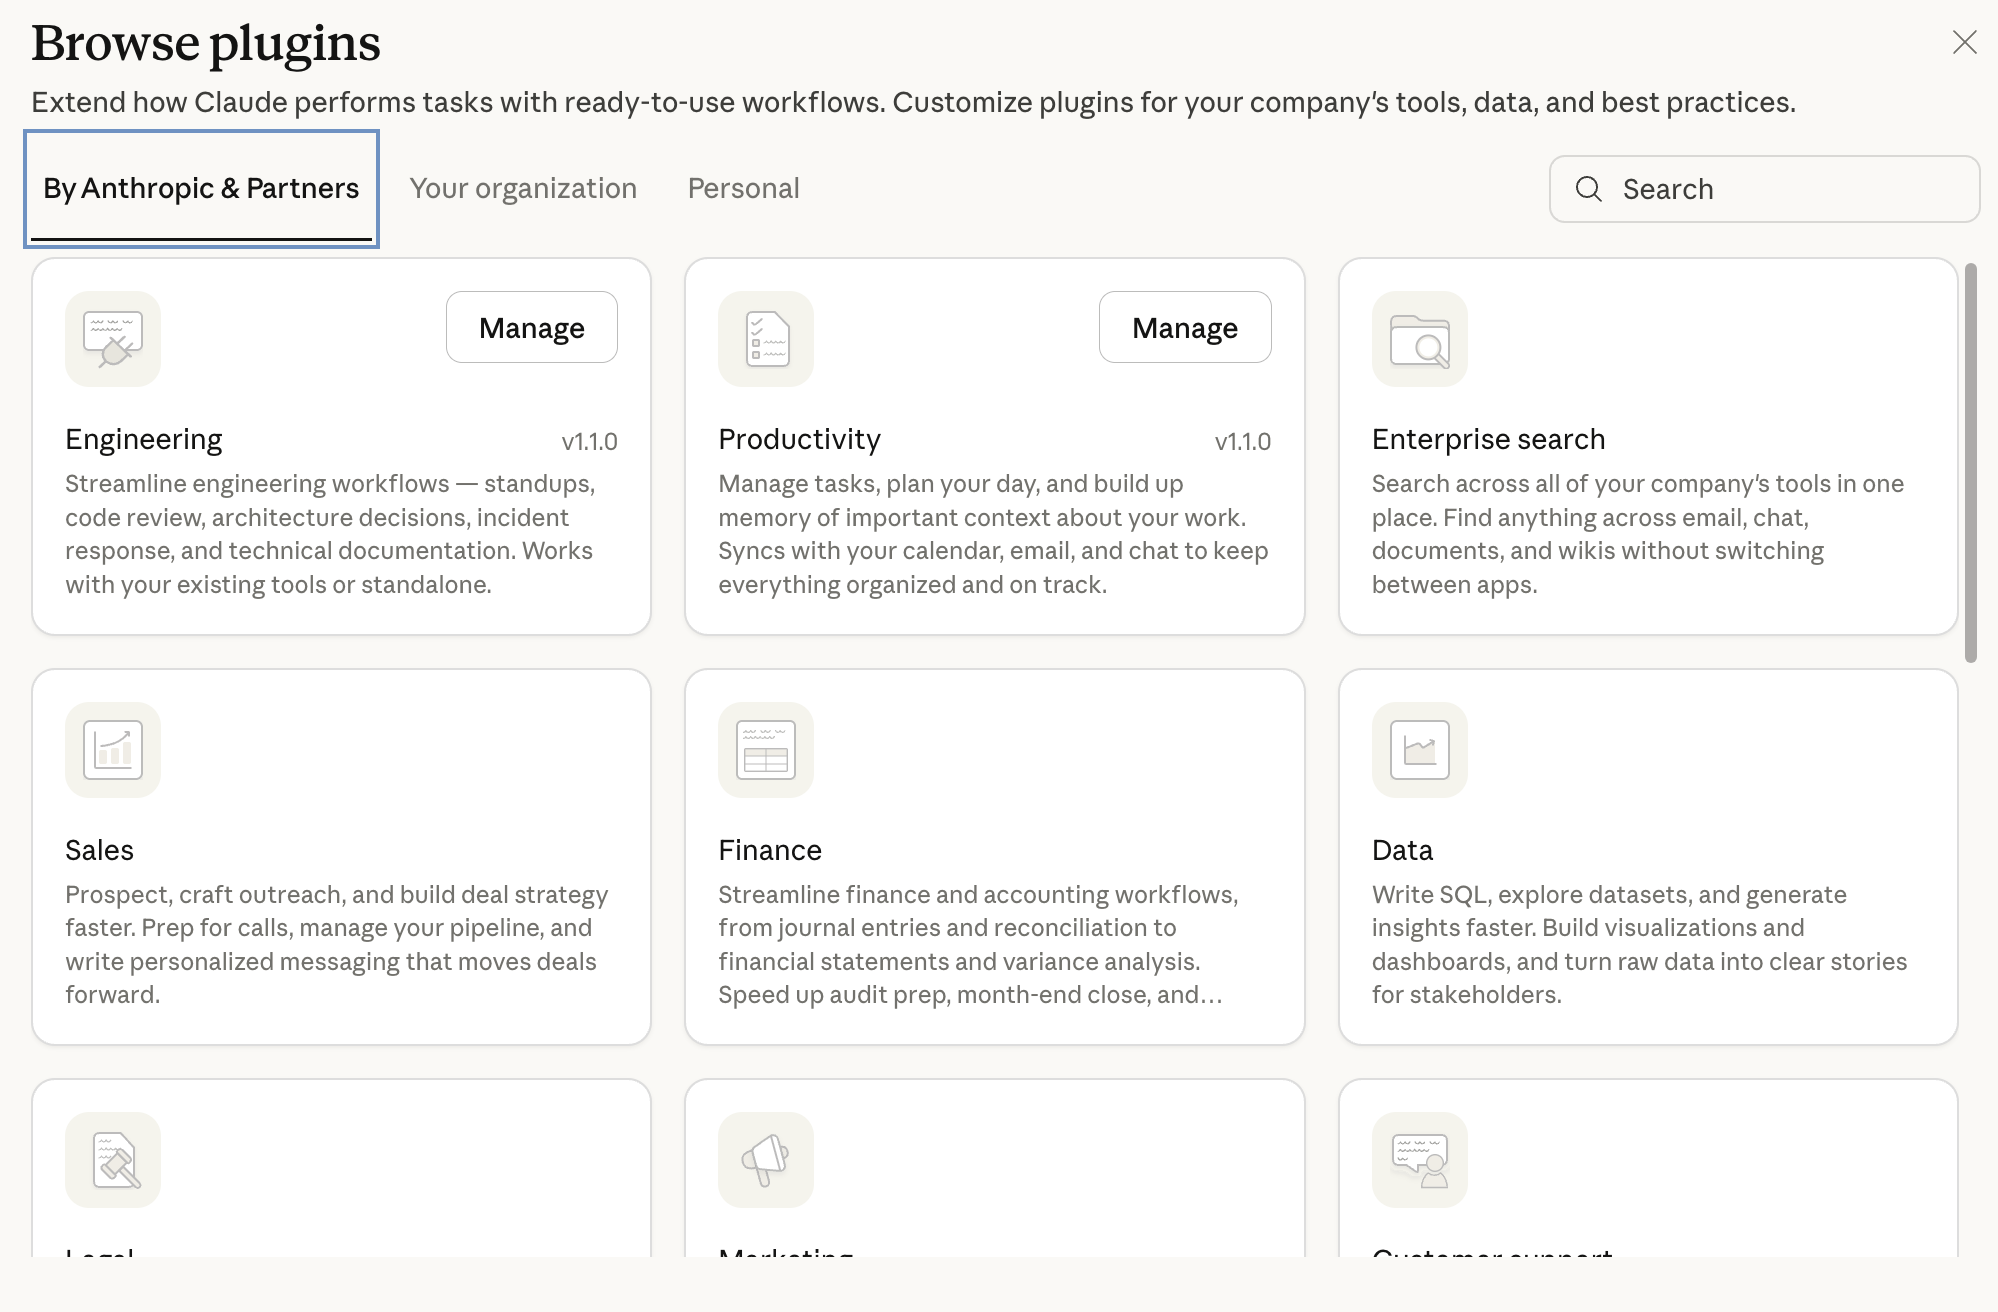This screenshot has height=1312, width=1998.
Task: Click the Finance spreadsheet icon
Action: point(766,749)
